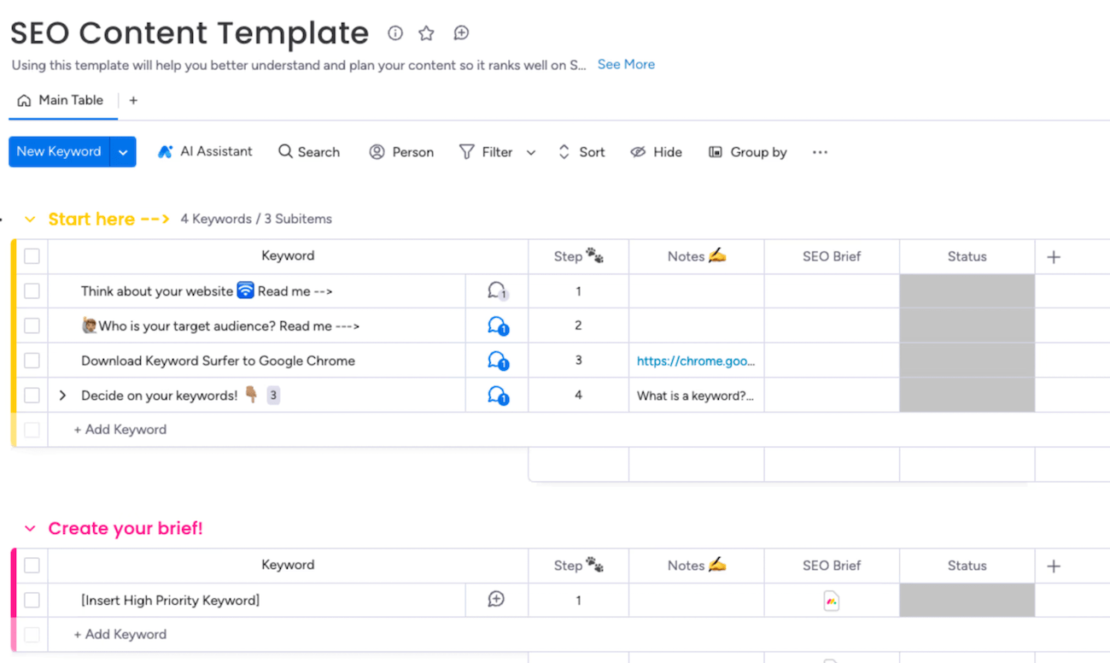The height and width of the screenshot is (663, 1110).
Task: Add column in Start here group
Action: tap(1053, 257)
